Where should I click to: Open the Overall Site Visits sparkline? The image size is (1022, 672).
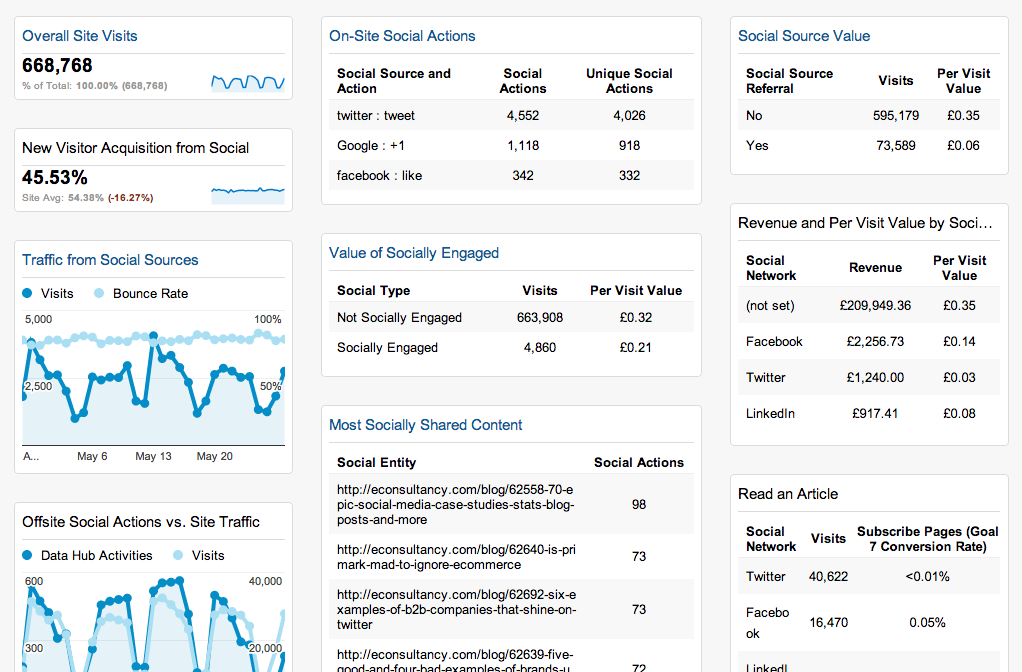click(x=248, y=82)
